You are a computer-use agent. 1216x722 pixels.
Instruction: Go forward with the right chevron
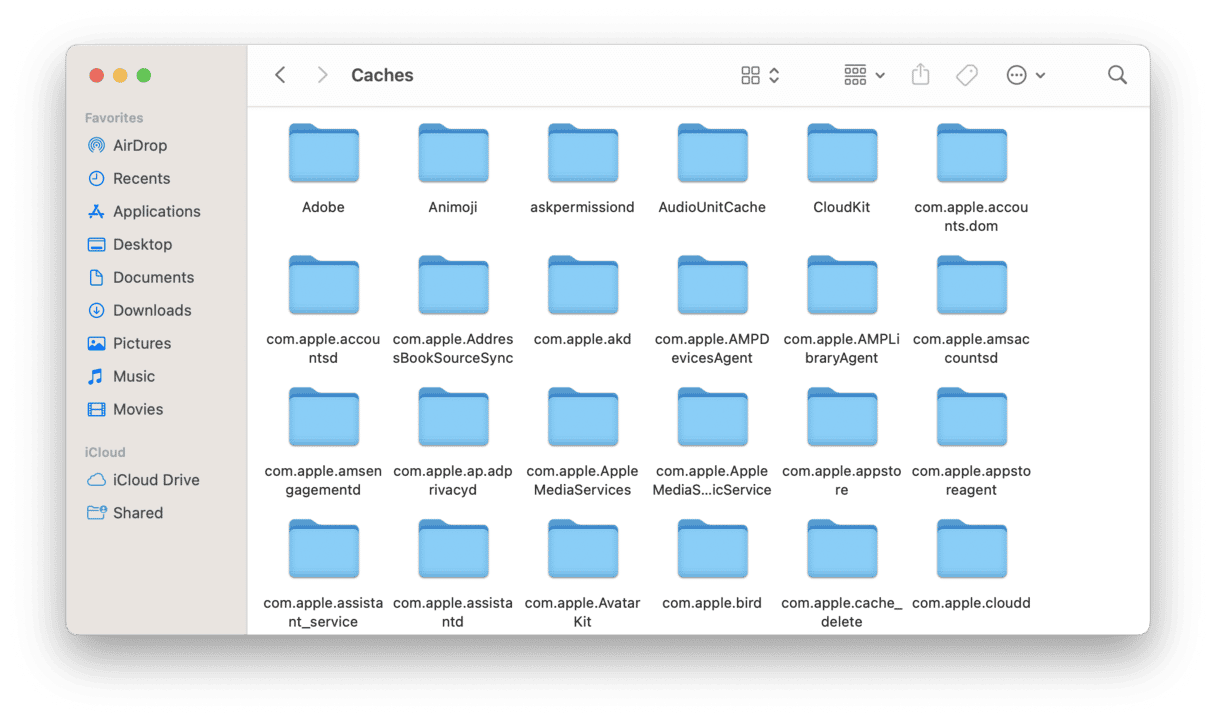tap(322, 75)
